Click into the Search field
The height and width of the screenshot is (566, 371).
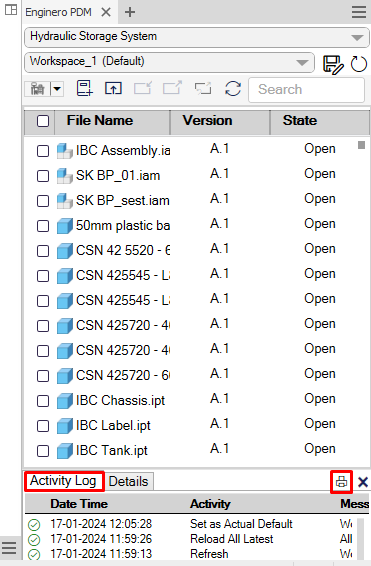[x=307, y=90]
